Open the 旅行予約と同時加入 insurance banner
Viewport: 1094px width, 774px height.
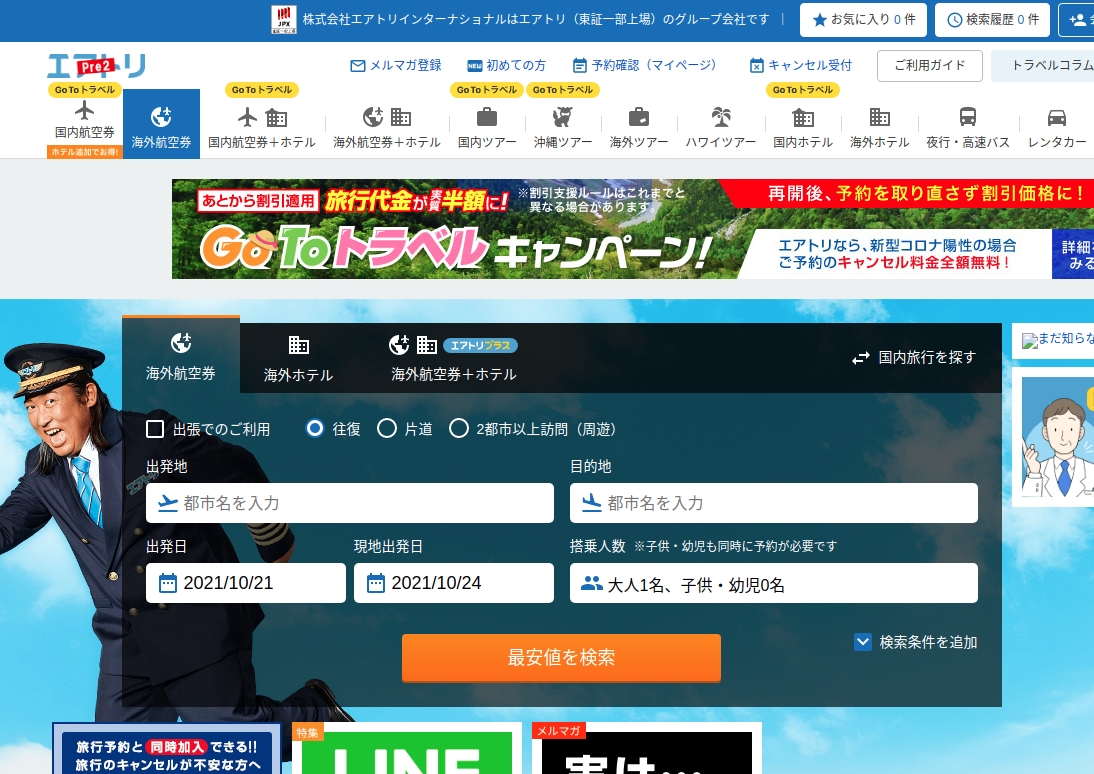coord(167,748)
